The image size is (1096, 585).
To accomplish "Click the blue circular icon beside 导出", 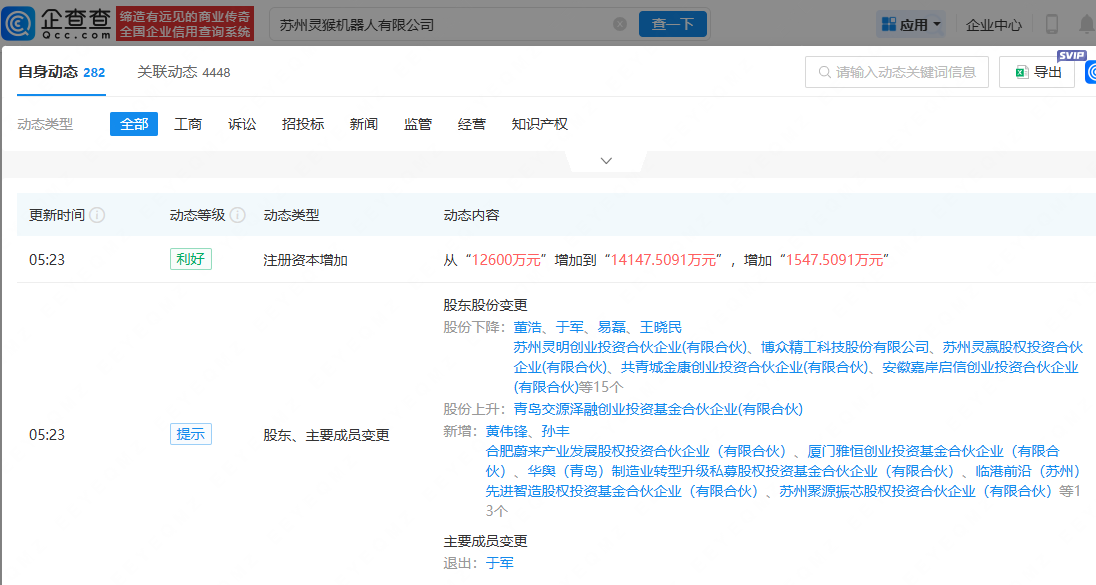I will pos(1089,72).
